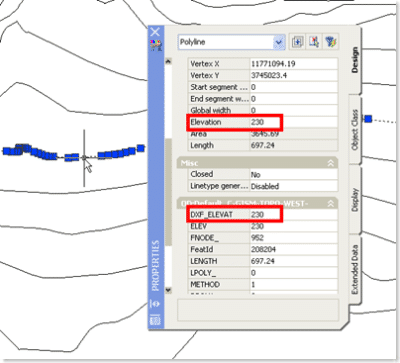Open Quick Select with the funnel icon
This screenshot has width=400, height=363.
(x=331, y=42)
